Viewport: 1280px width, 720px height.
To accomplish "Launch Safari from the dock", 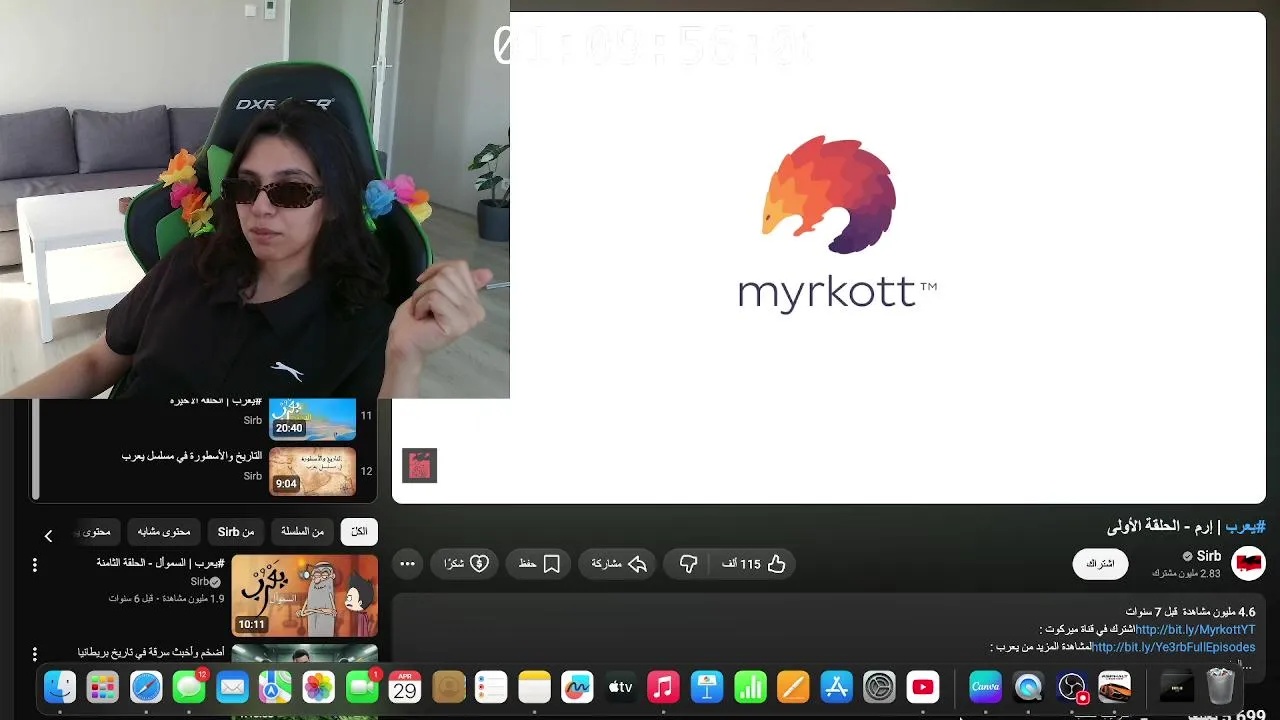I will [146, 687].
